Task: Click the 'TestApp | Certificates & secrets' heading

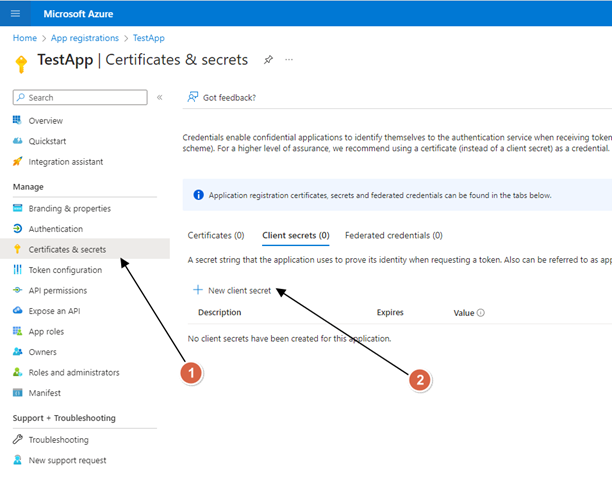Action: click(142, 60)
